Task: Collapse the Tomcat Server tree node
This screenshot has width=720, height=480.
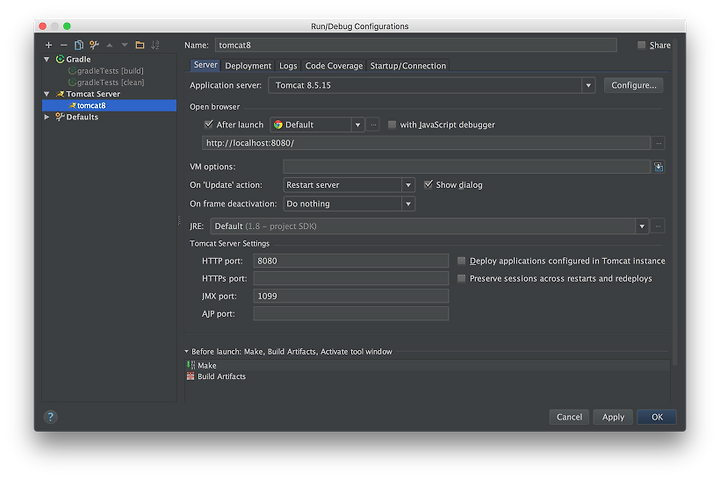Action: [x=47, y=94]
